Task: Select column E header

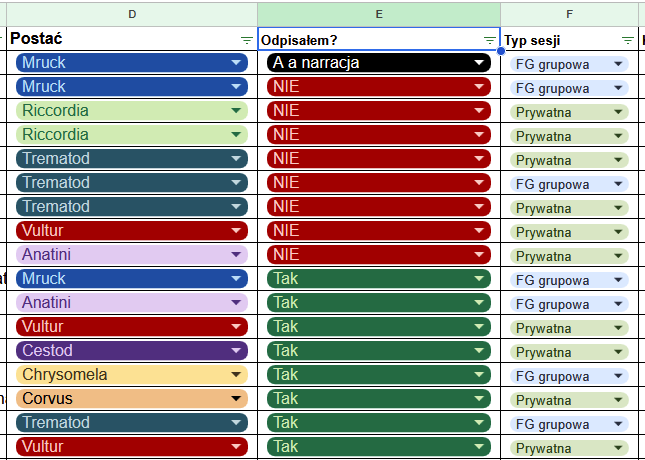Action: (379, 13)
